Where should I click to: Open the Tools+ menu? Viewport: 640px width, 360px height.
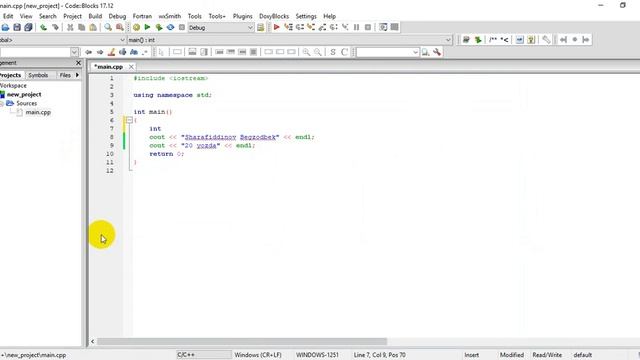(x=217, y=16)
